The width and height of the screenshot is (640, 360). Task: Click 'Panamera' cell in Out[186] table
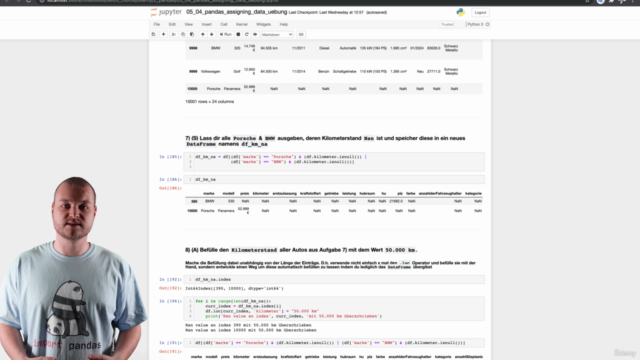226,211
